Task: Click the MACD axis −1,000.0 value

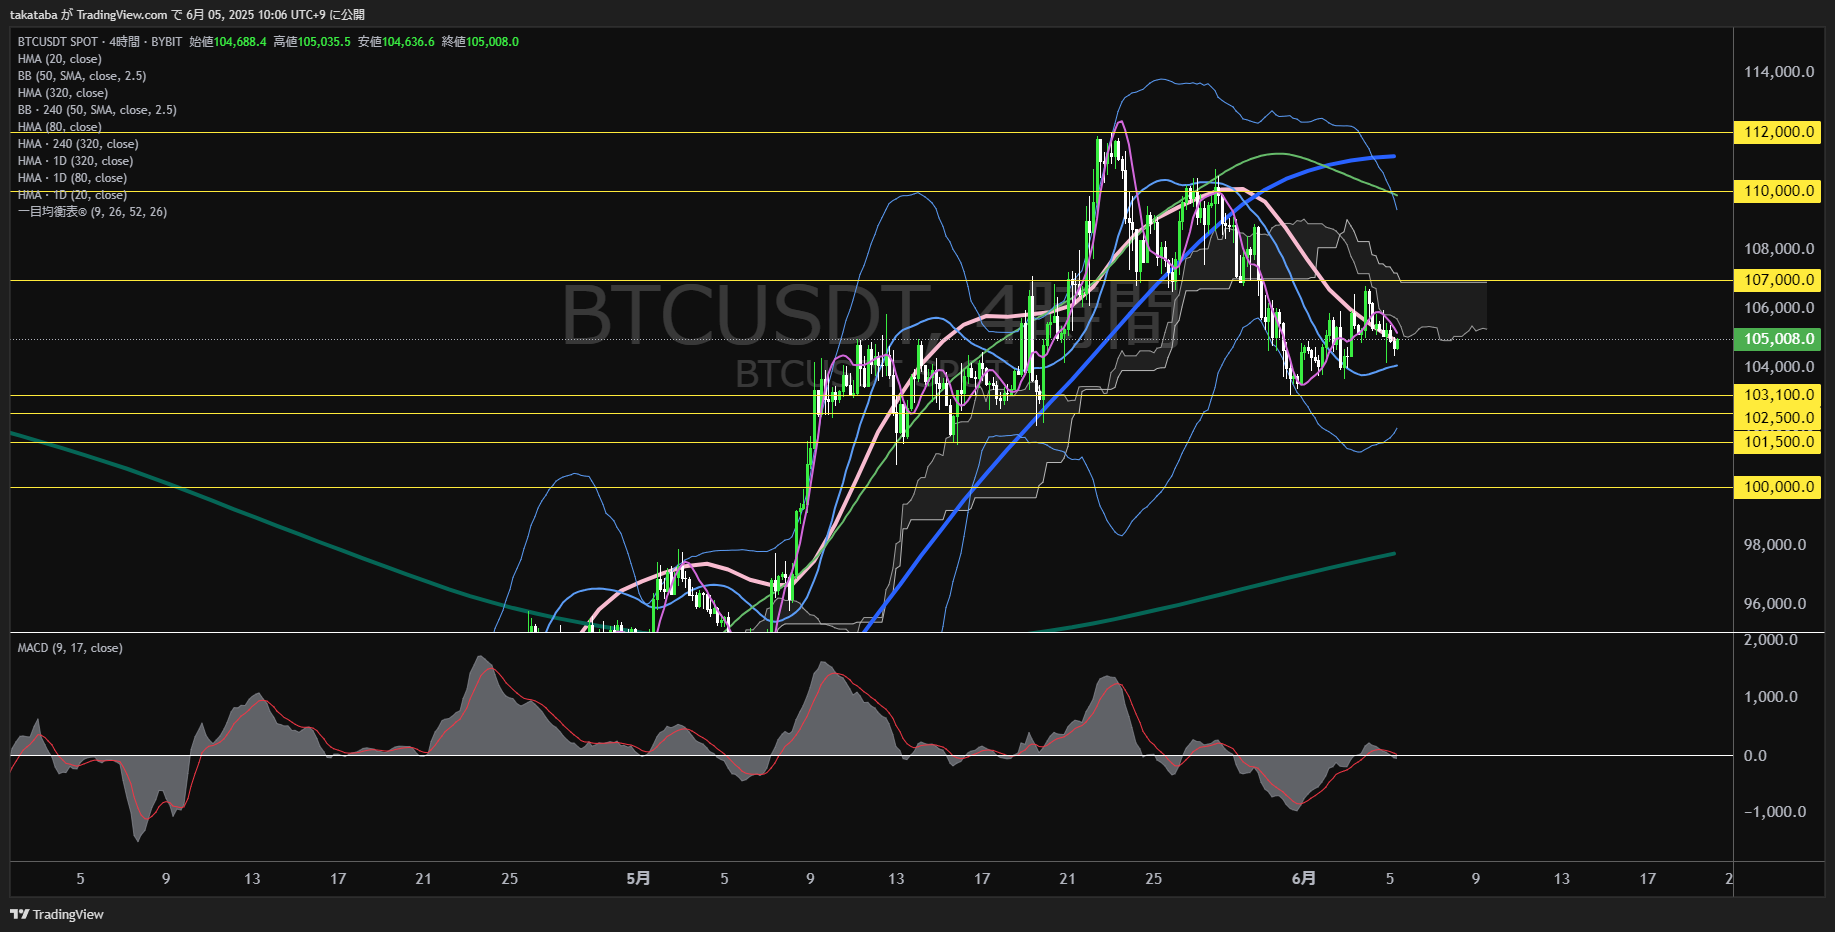Action: 1775,812
